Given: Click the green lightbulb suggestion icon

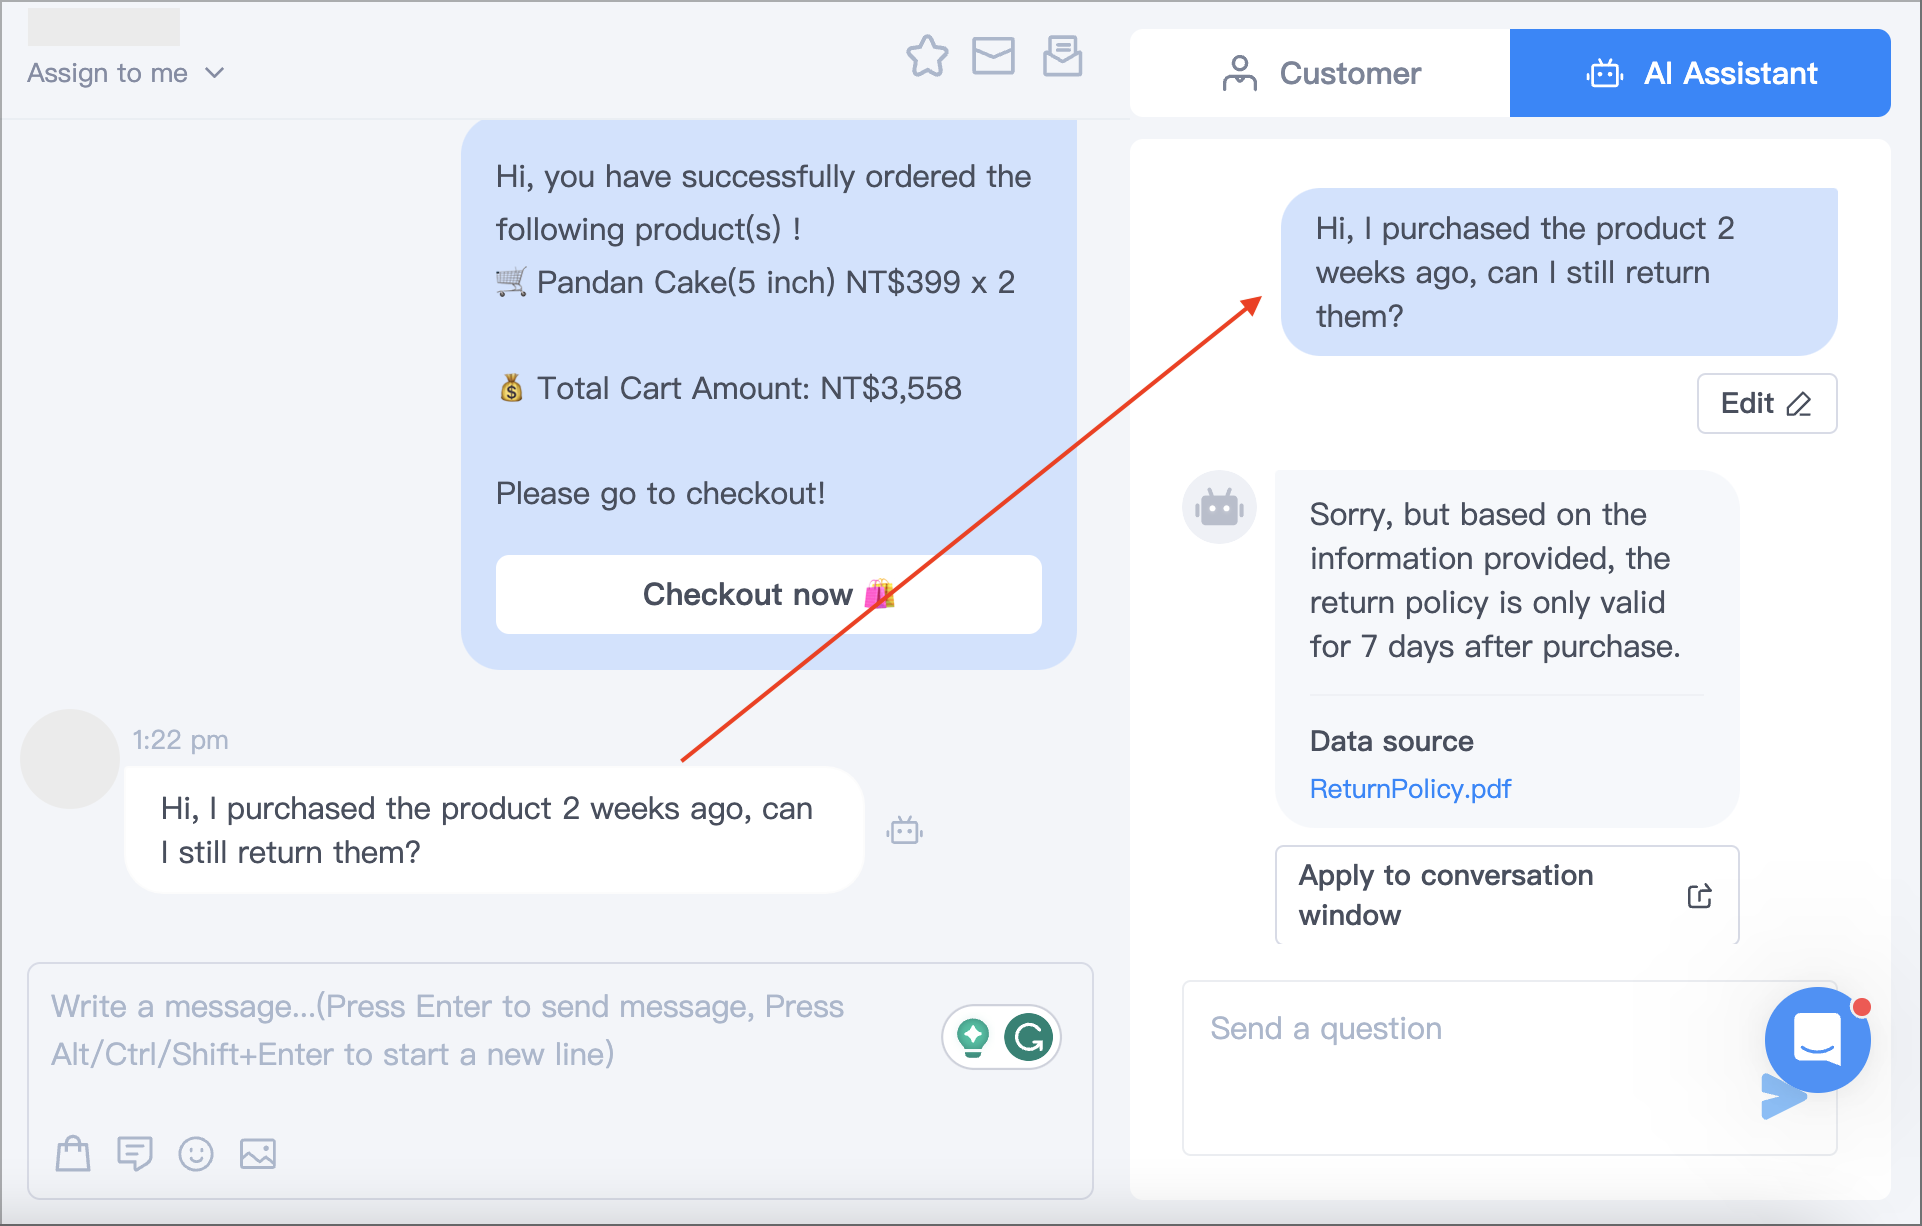Looking at the screenshot, I should coord(973,1037).
